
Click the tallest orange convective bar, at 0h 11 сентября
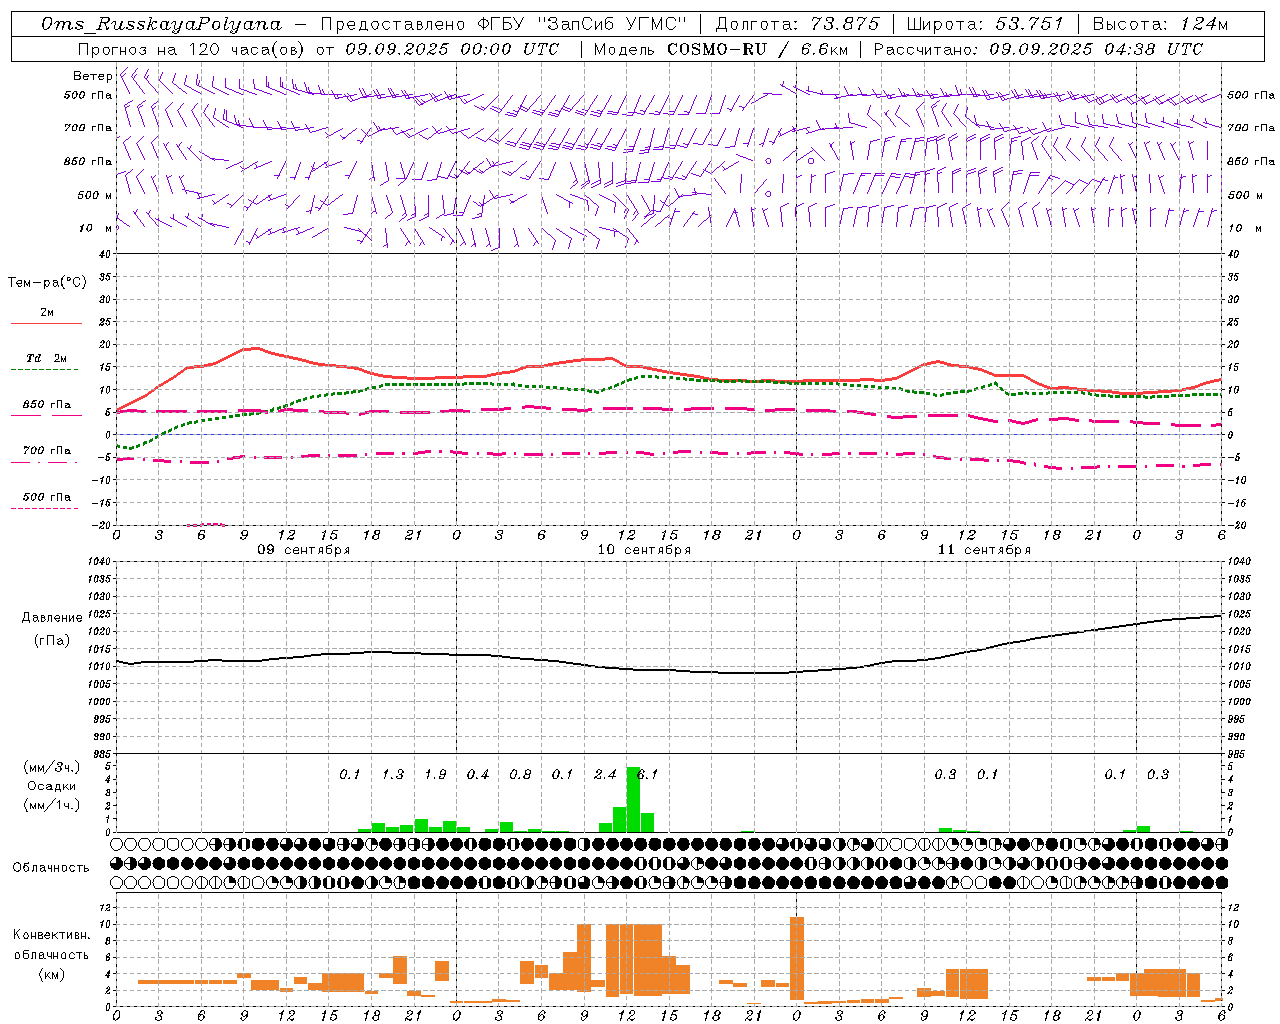tap(797, 958)
